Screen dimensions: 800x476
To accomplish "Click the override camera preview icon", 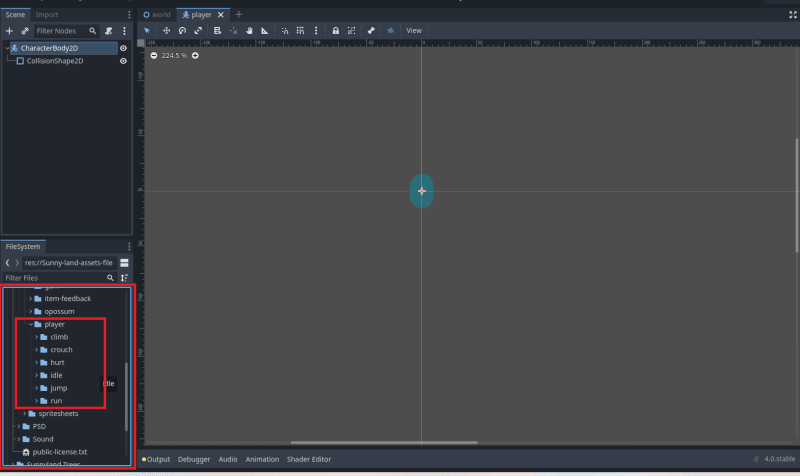I will point(390,31).
